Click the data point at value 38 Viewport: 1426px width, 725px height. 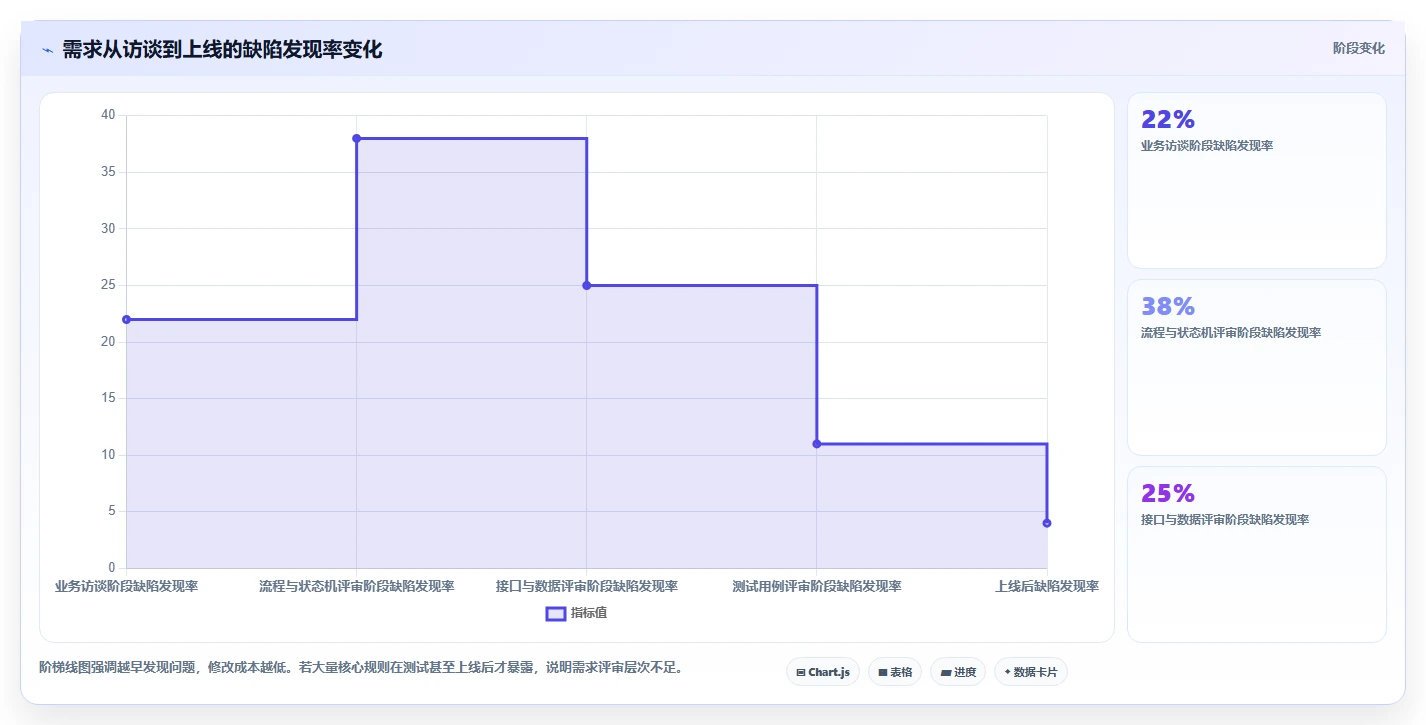pyautogui.click(x=357, y=138)
